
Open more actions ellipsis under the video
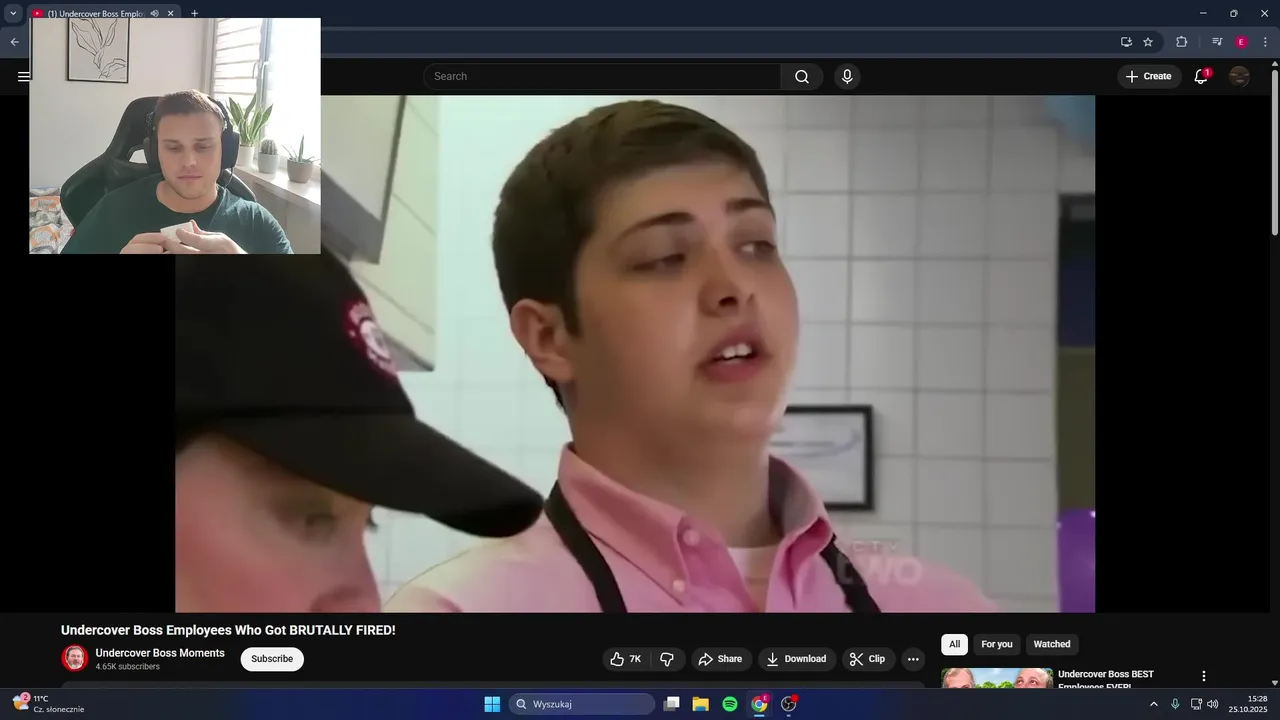[913, 659]
